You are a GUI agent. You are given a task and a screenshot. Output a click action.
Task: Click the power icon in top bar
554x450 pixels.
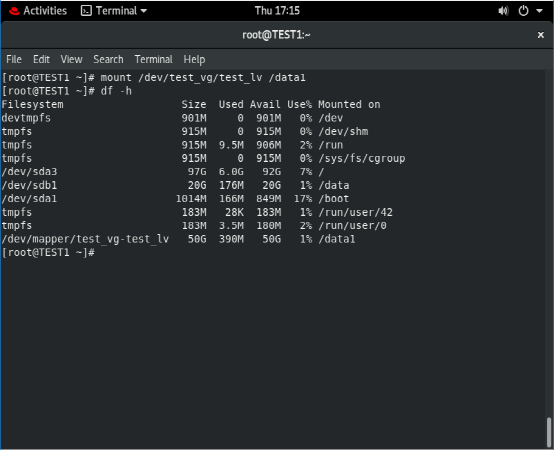point(523,11)
